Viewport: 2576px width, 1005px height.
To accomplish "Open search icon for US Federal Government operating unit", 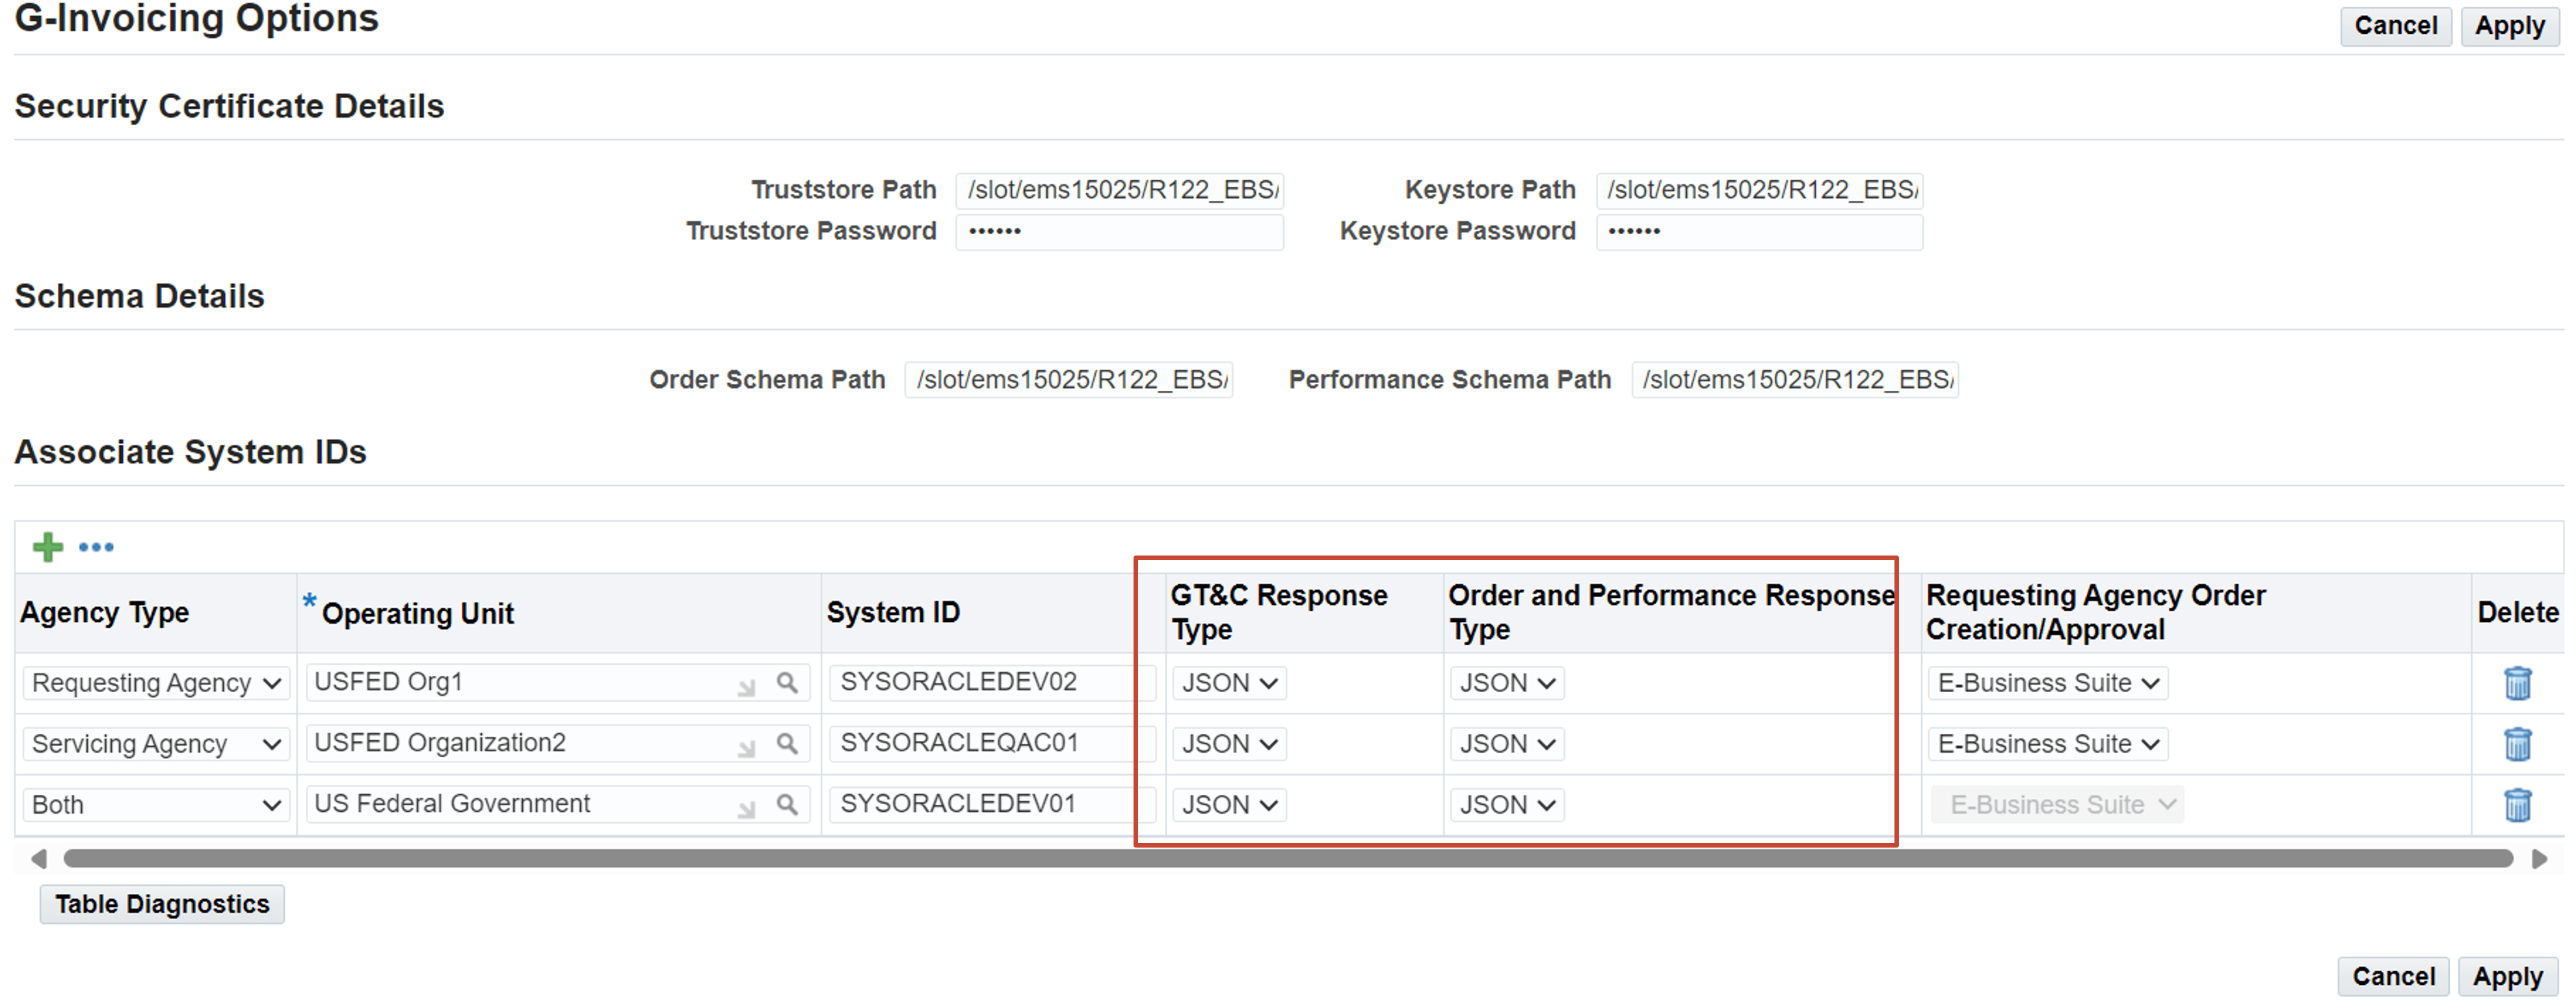I will coord(786,804).
